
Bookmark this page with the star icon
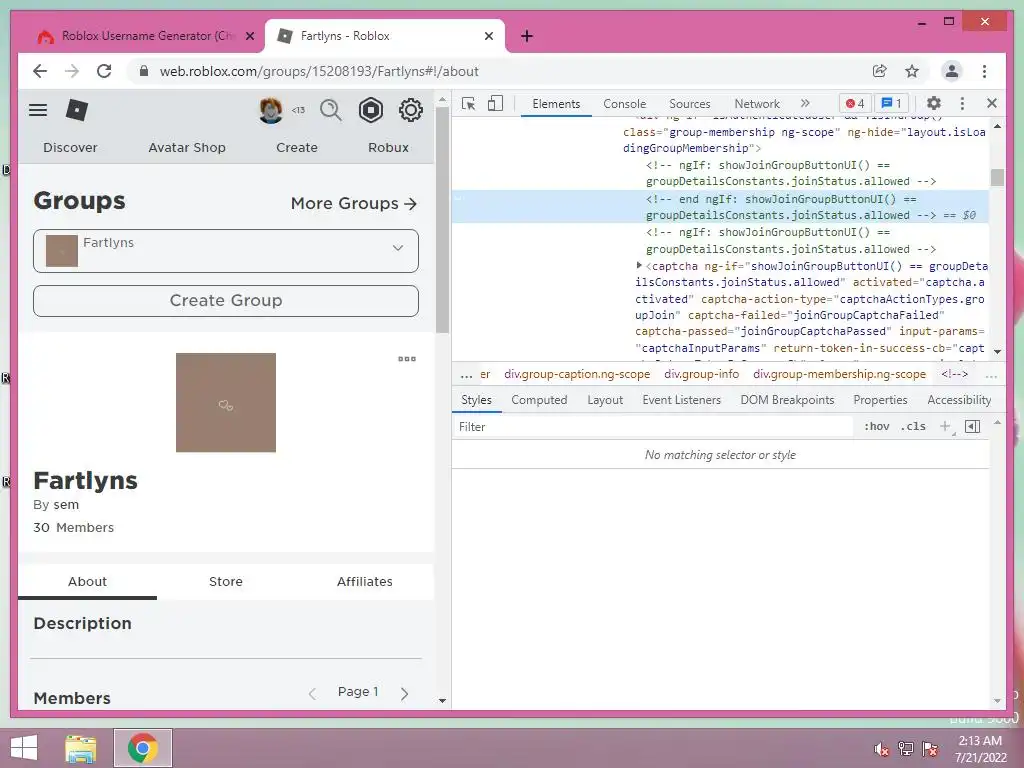912,71
